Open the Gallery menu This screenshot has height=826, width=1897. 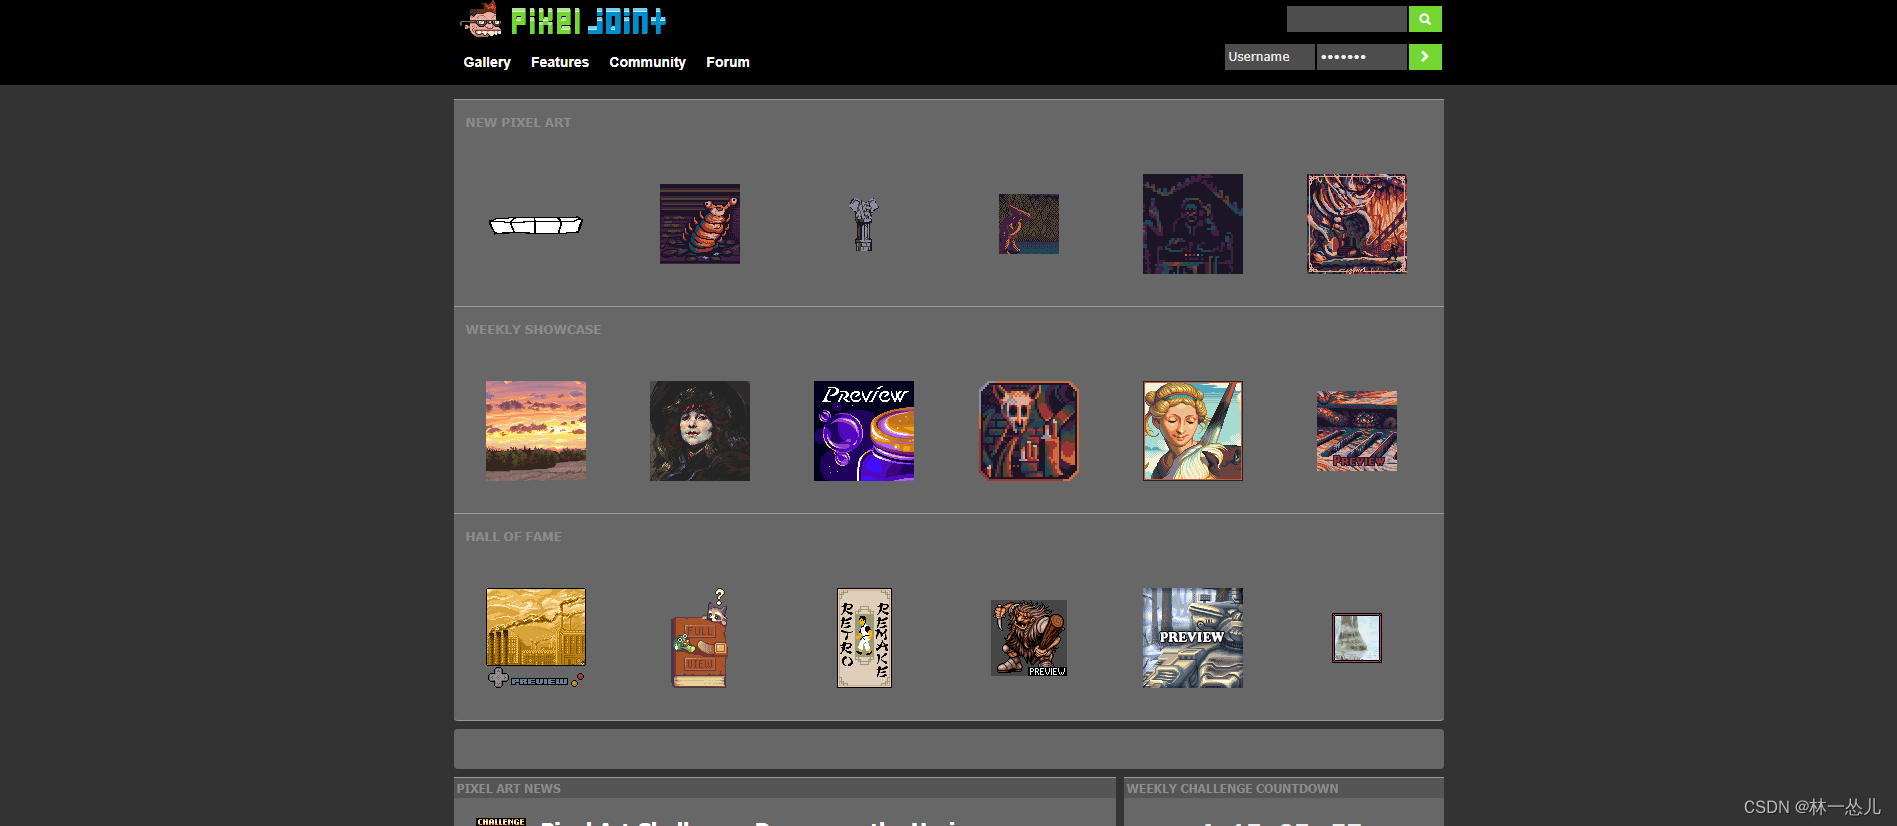point(487,62)
